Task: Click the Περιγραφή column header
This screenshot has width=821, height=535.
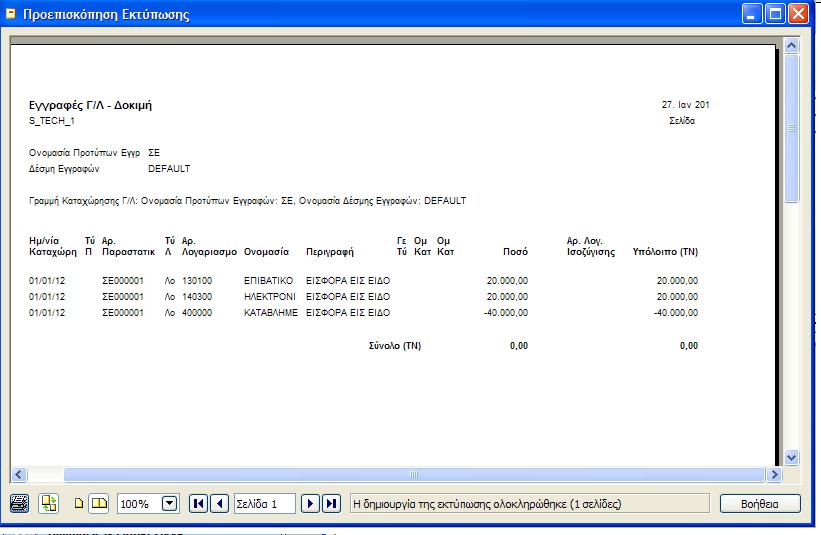Action: coord(330,252)
